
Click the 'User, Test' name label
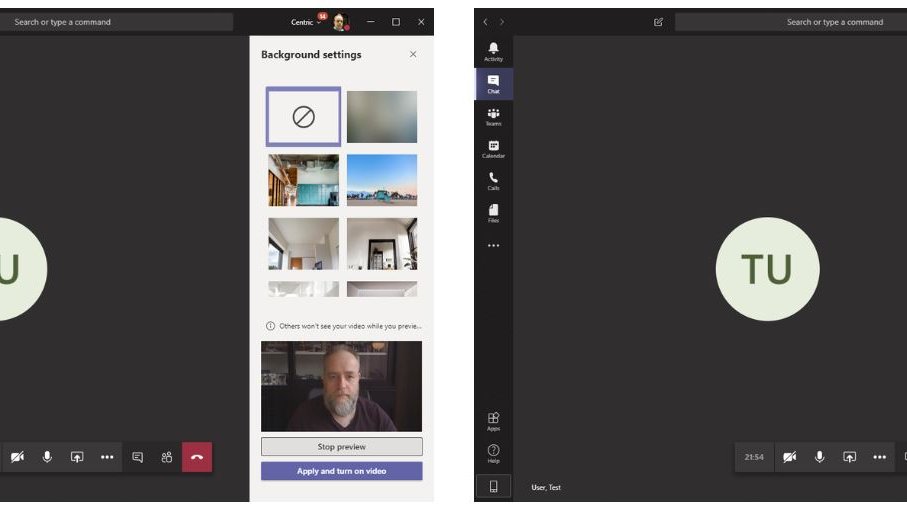(x=546, y=487)
